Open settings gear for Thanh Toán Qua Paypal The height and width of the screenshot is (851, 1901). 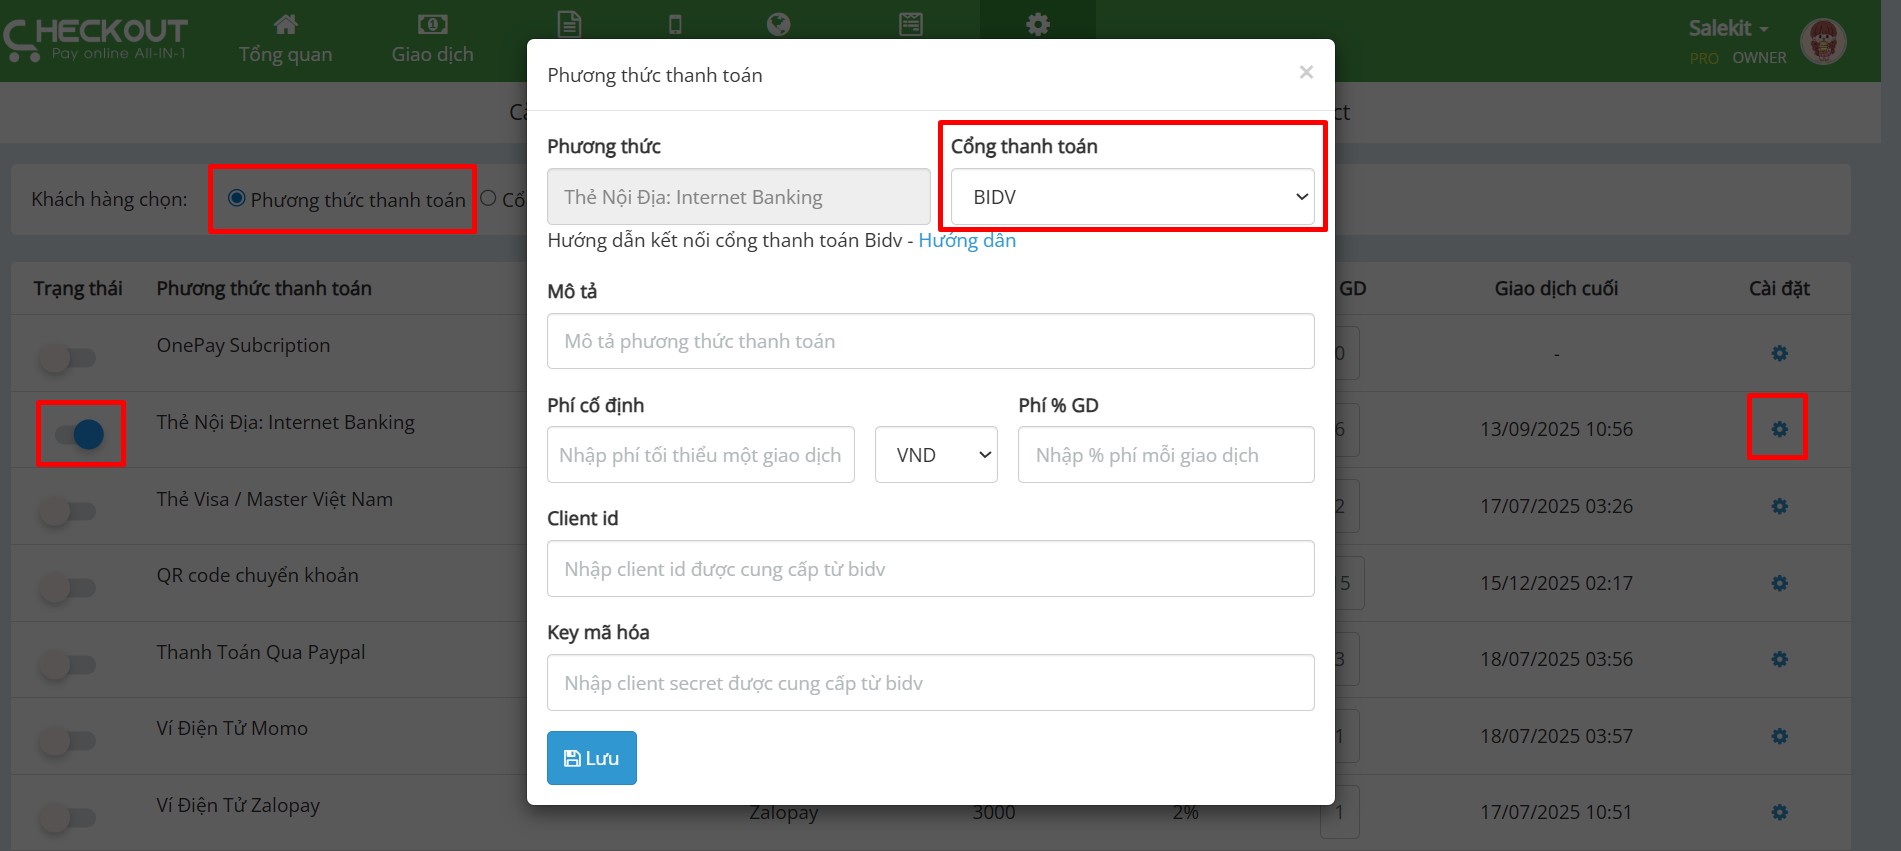1779,659
